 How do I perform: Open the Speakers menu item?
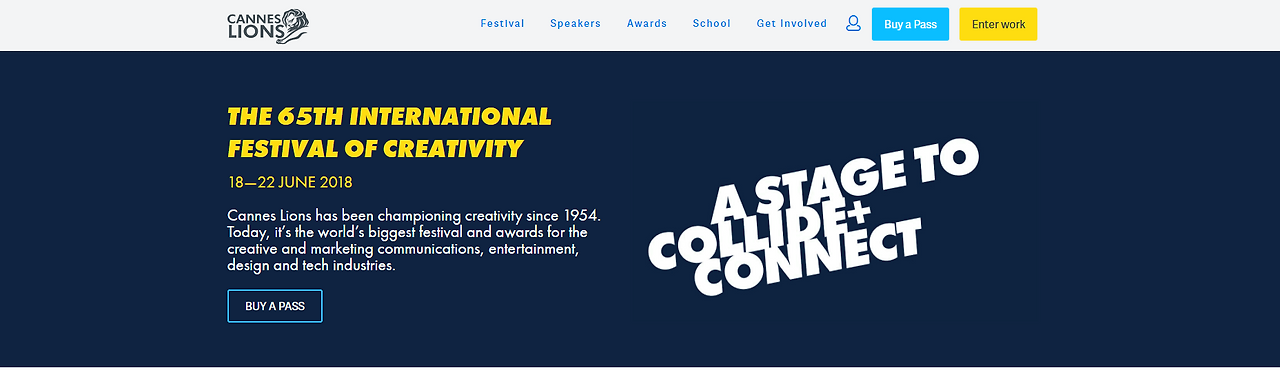point(575,24)
